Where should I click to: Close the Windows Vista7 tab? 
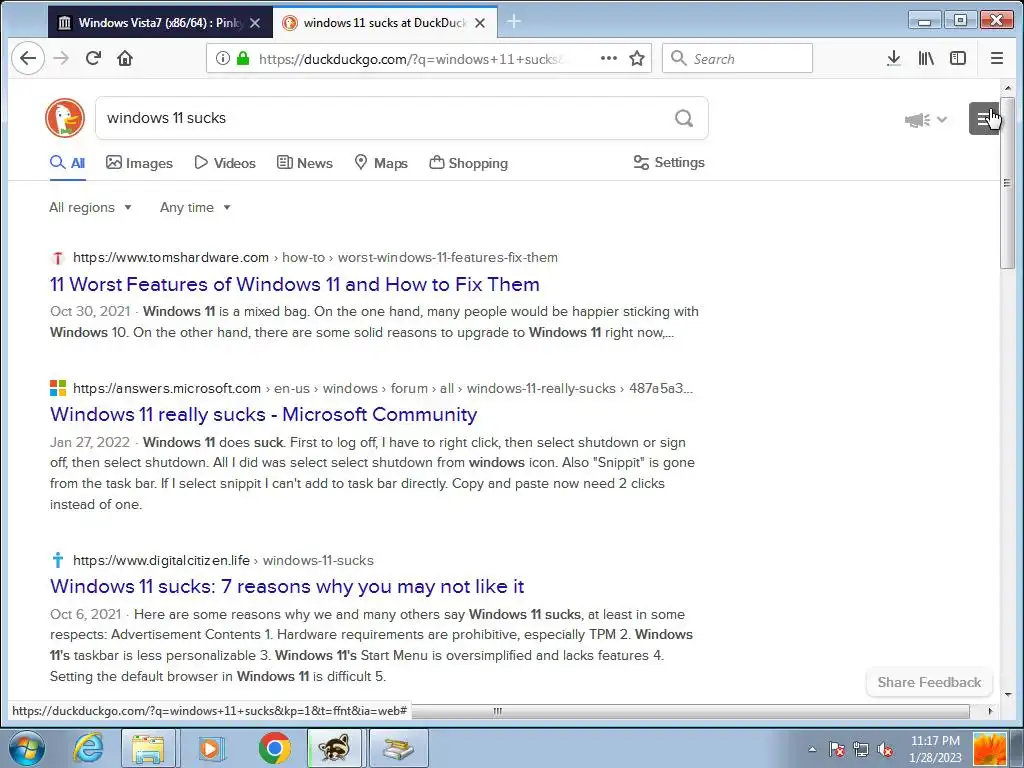(x=255, y=23)
